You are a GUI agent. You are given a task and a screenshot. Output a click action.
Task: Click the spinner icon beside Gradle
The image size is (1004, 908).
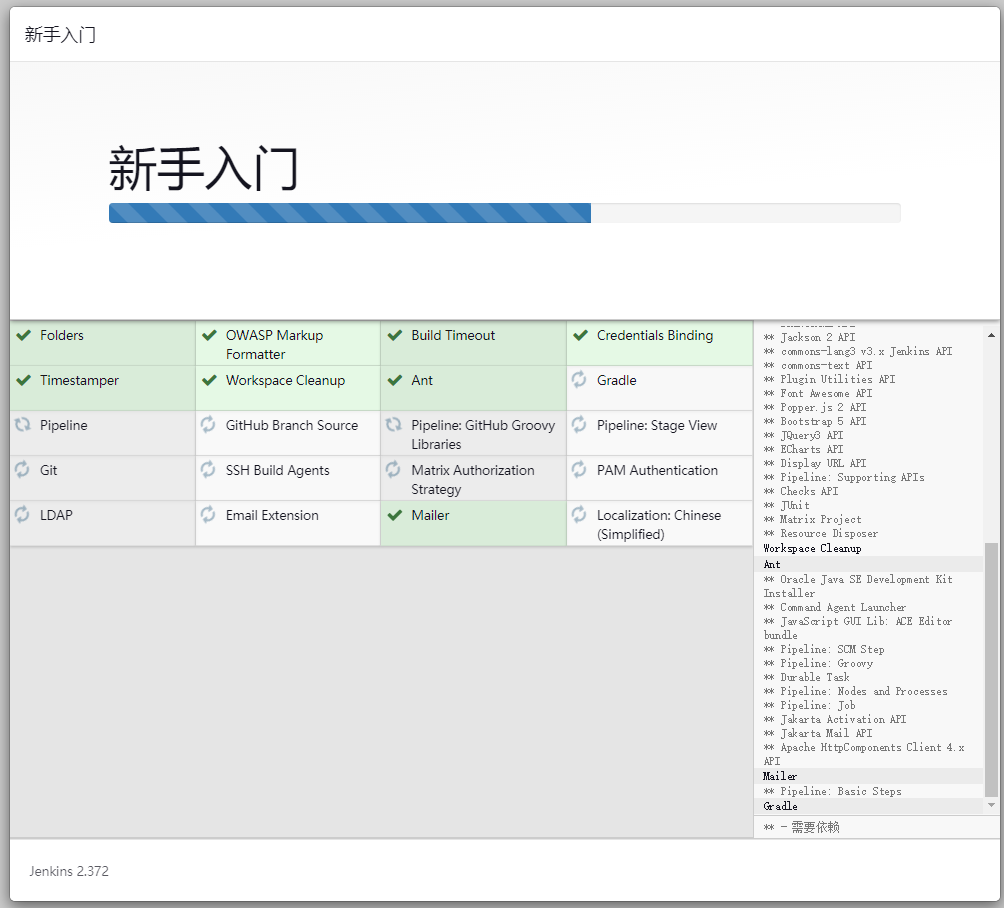click(x=579, y=380)
